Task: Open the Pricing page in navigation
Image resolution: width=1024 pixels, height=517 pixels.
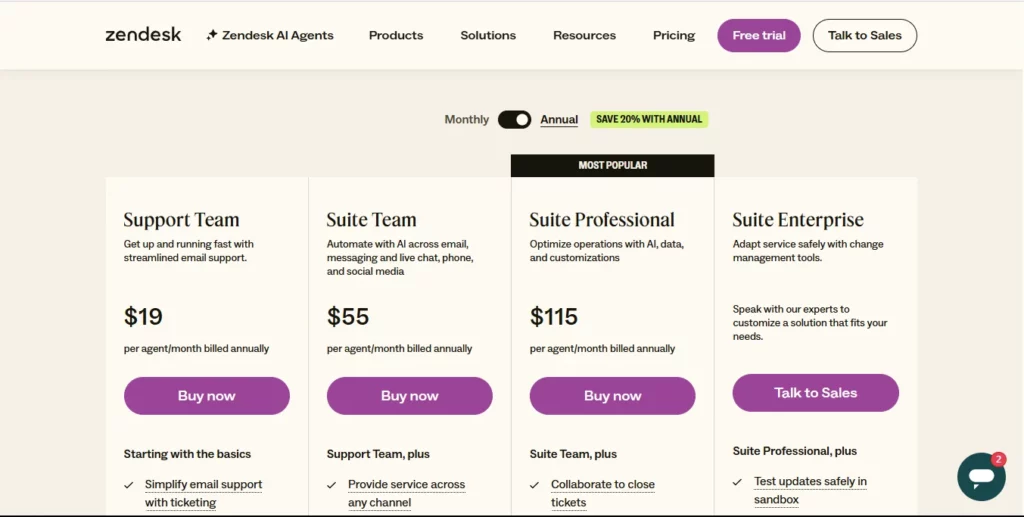Action: (x=674, y=35)
